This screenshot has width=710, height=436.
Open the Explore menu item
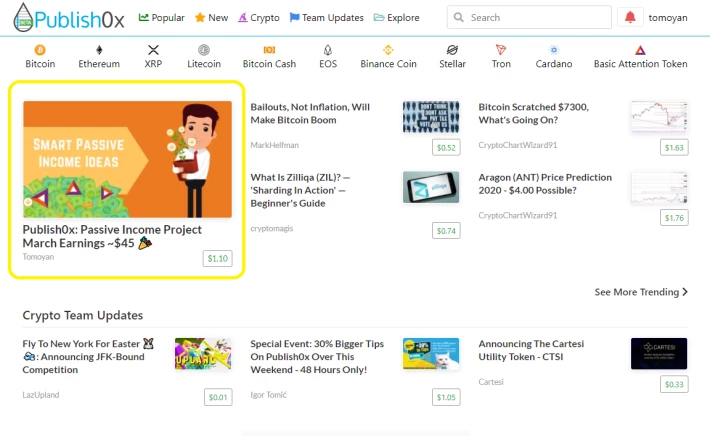tap(396, 18)
